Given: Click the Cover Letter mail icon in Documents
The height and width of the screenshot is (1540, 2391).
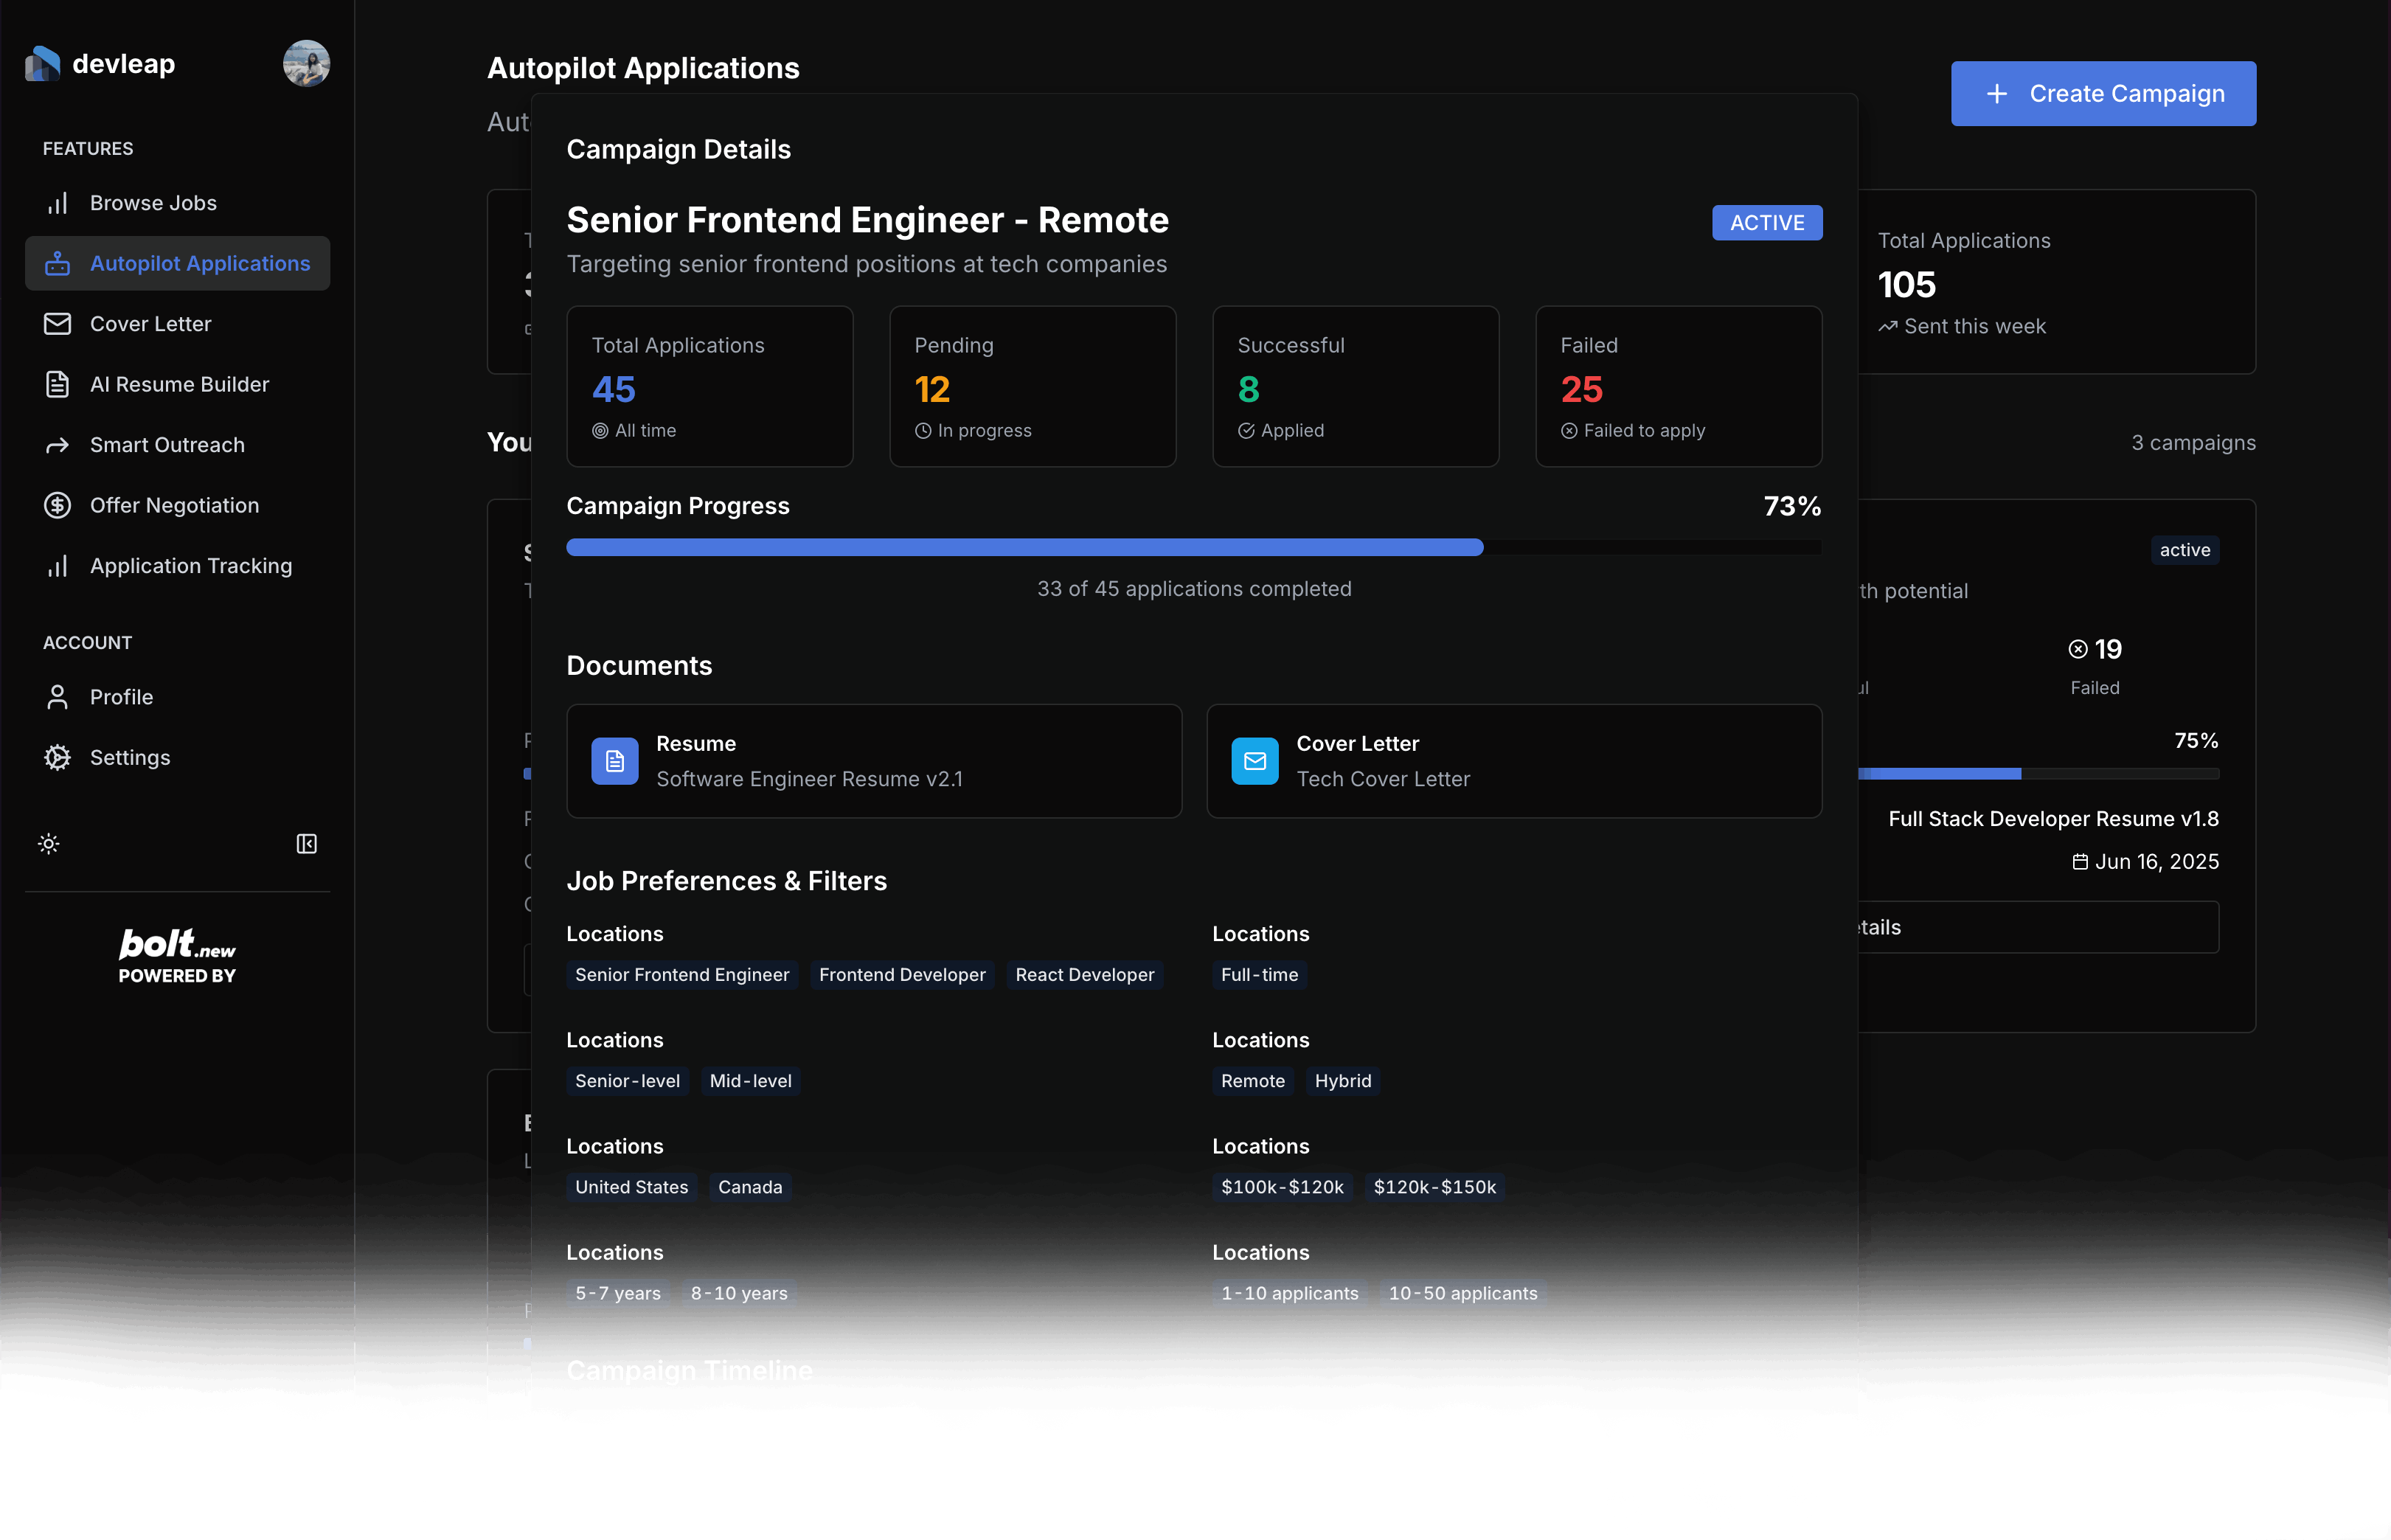Looking at the screenshot, I should 1254,761.
